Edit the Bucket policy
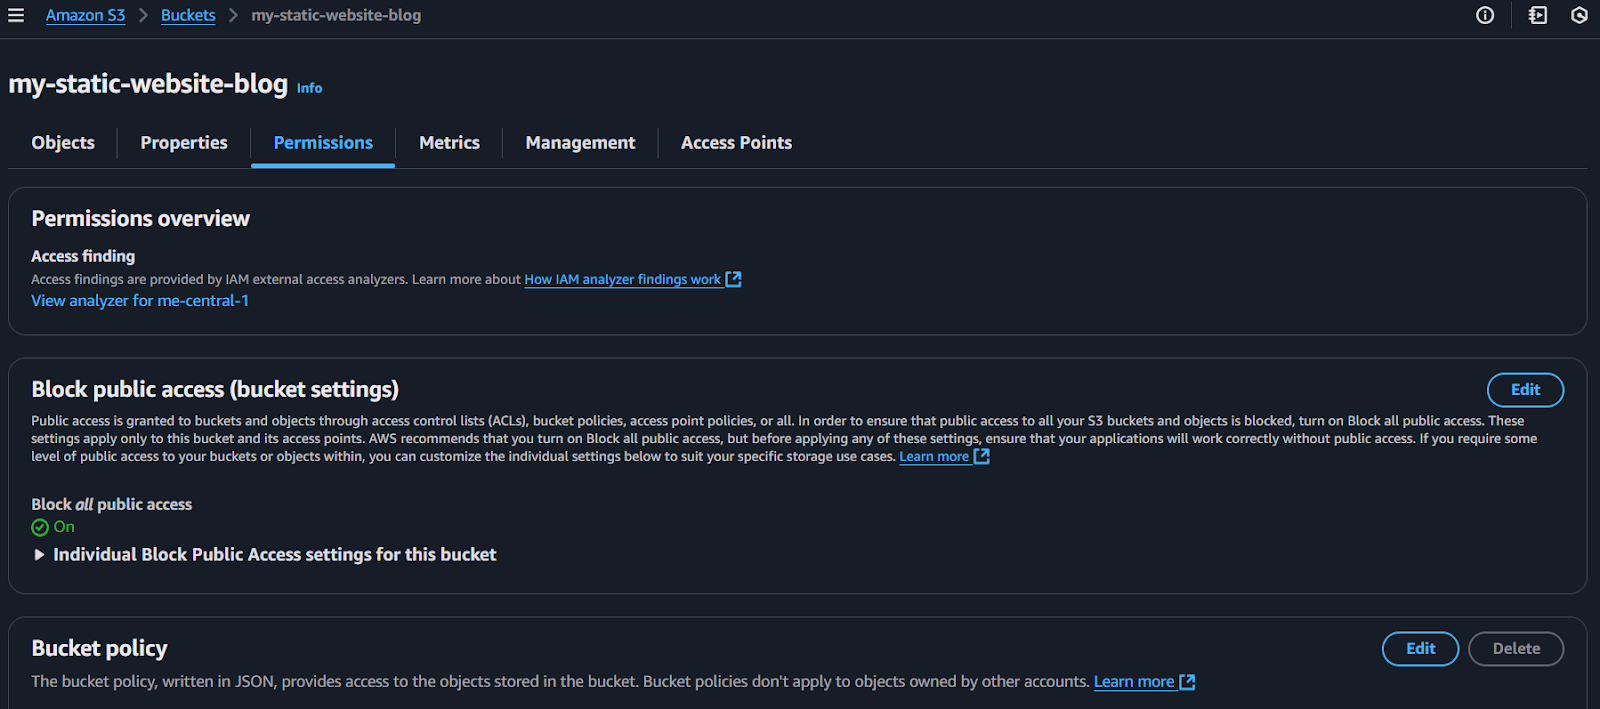1600x709 pixels. [1420, 649]
